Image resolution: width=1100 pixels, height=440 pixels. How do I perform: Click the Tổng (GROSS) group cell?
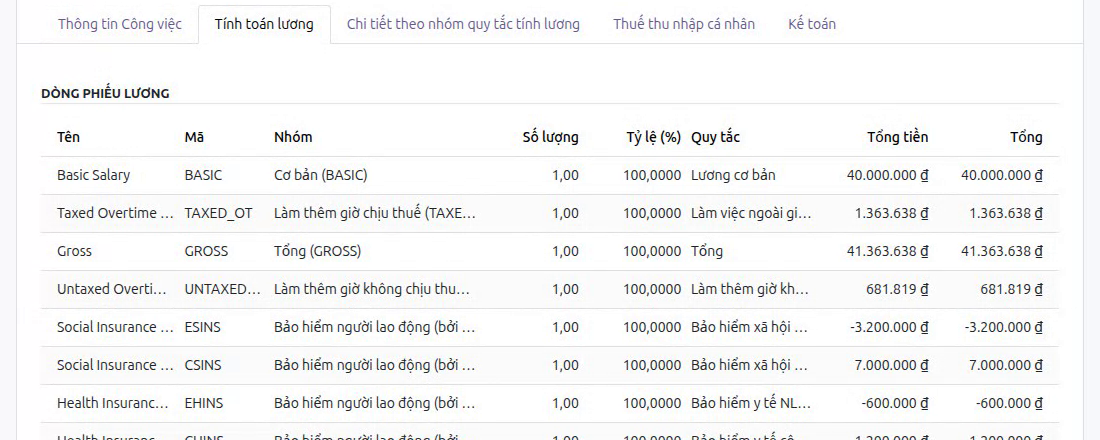[x=318, y=251]
